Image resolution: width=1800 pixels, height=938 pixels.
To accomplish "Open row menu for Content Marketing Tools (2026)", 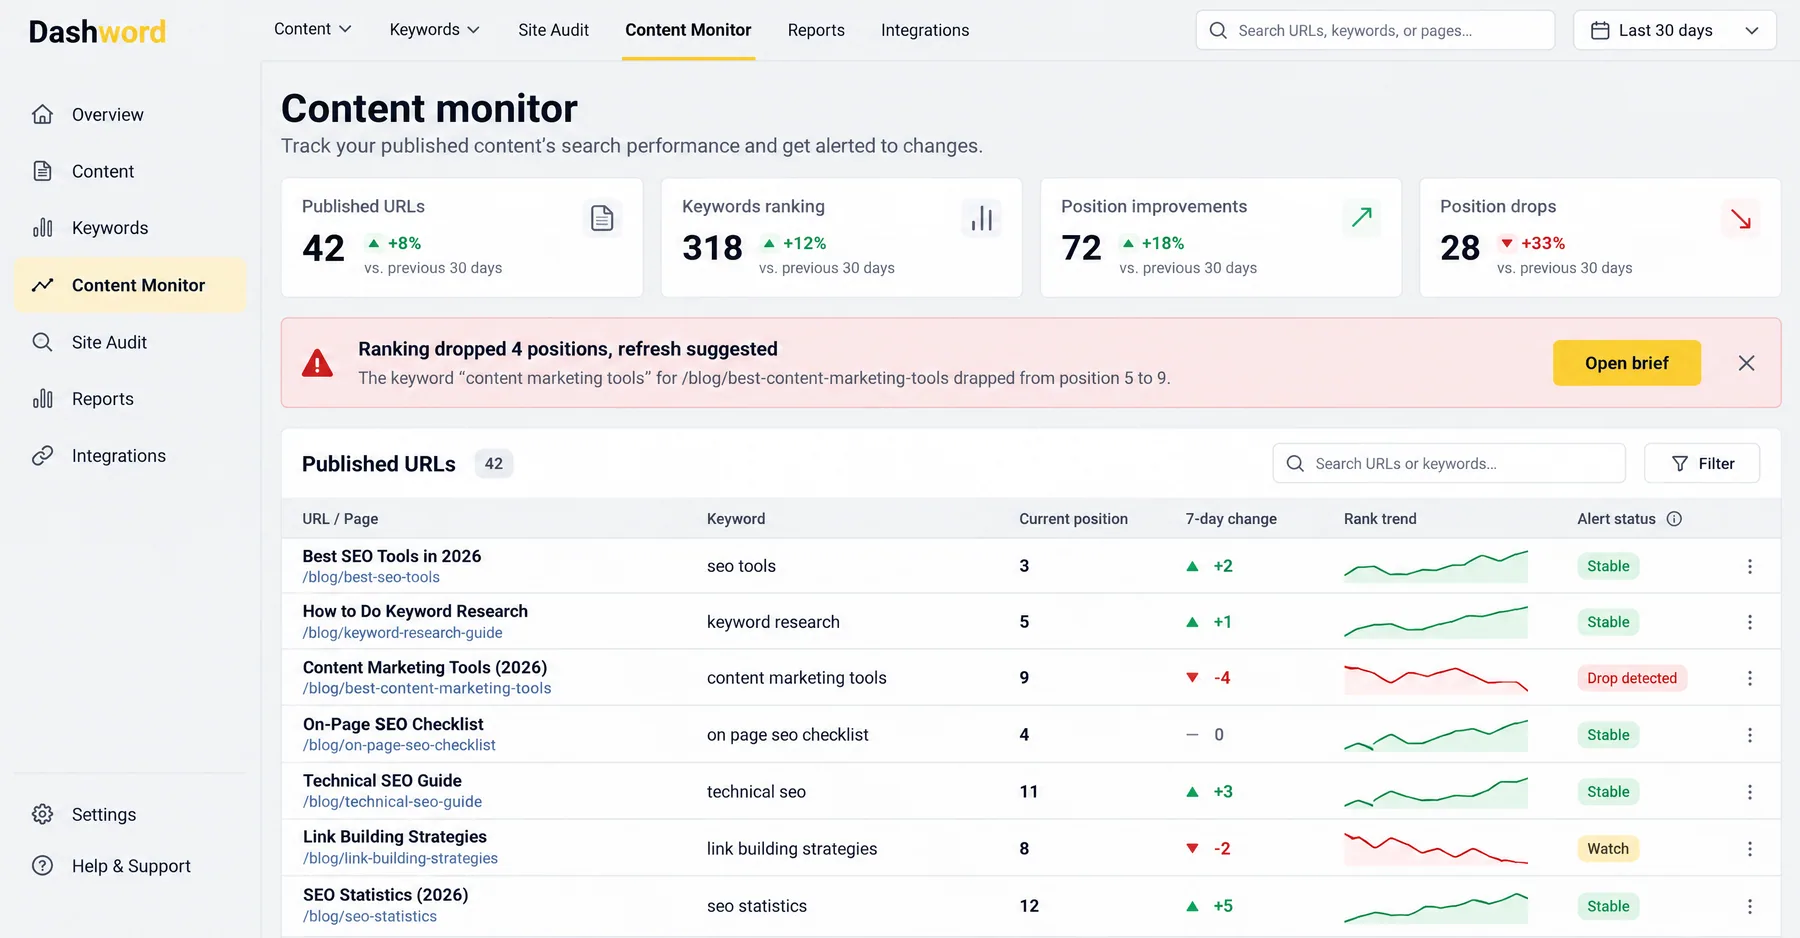I will point(1750,678).
